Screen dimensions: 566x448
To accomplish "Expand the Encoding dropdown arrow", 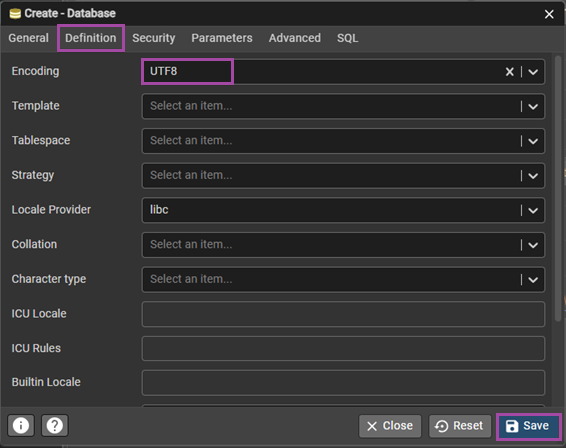I will point(533,72).
